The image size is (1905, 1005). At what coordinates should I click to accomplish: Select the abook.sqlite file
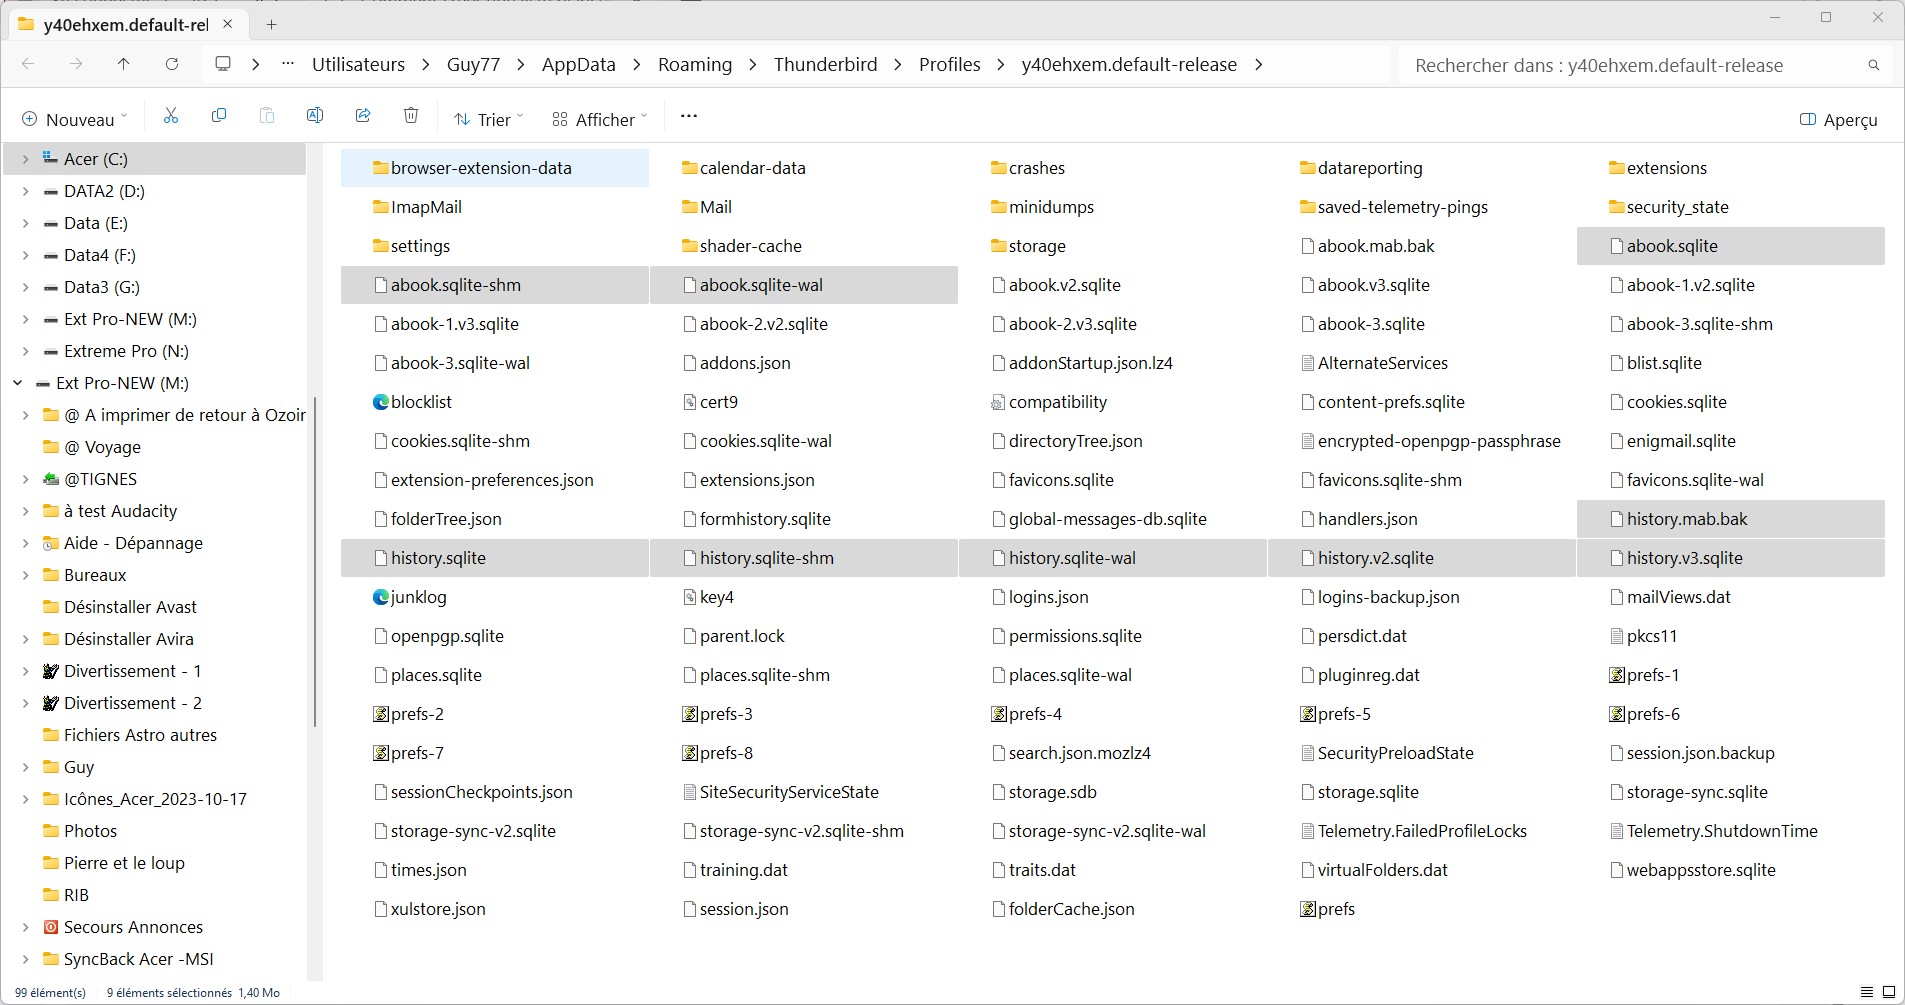click(x=1731, y=246)
